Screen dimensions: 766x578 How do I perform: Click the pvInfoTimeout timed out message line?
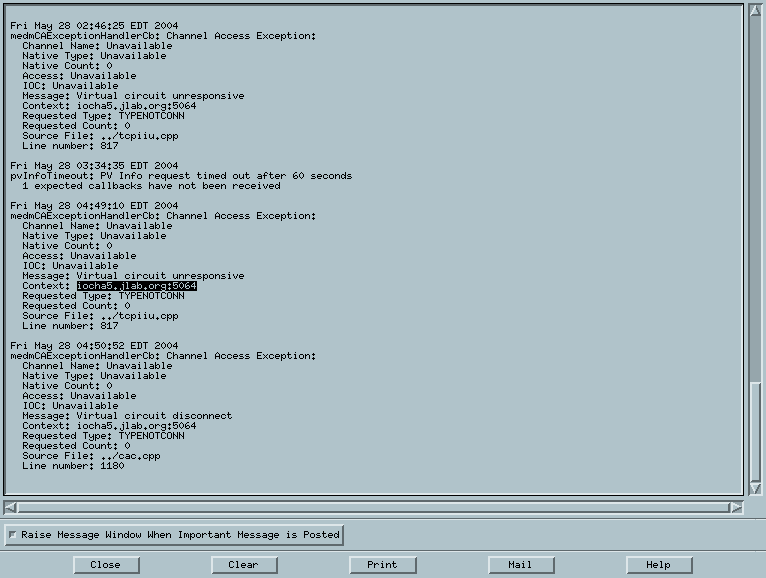pos(181,176)
